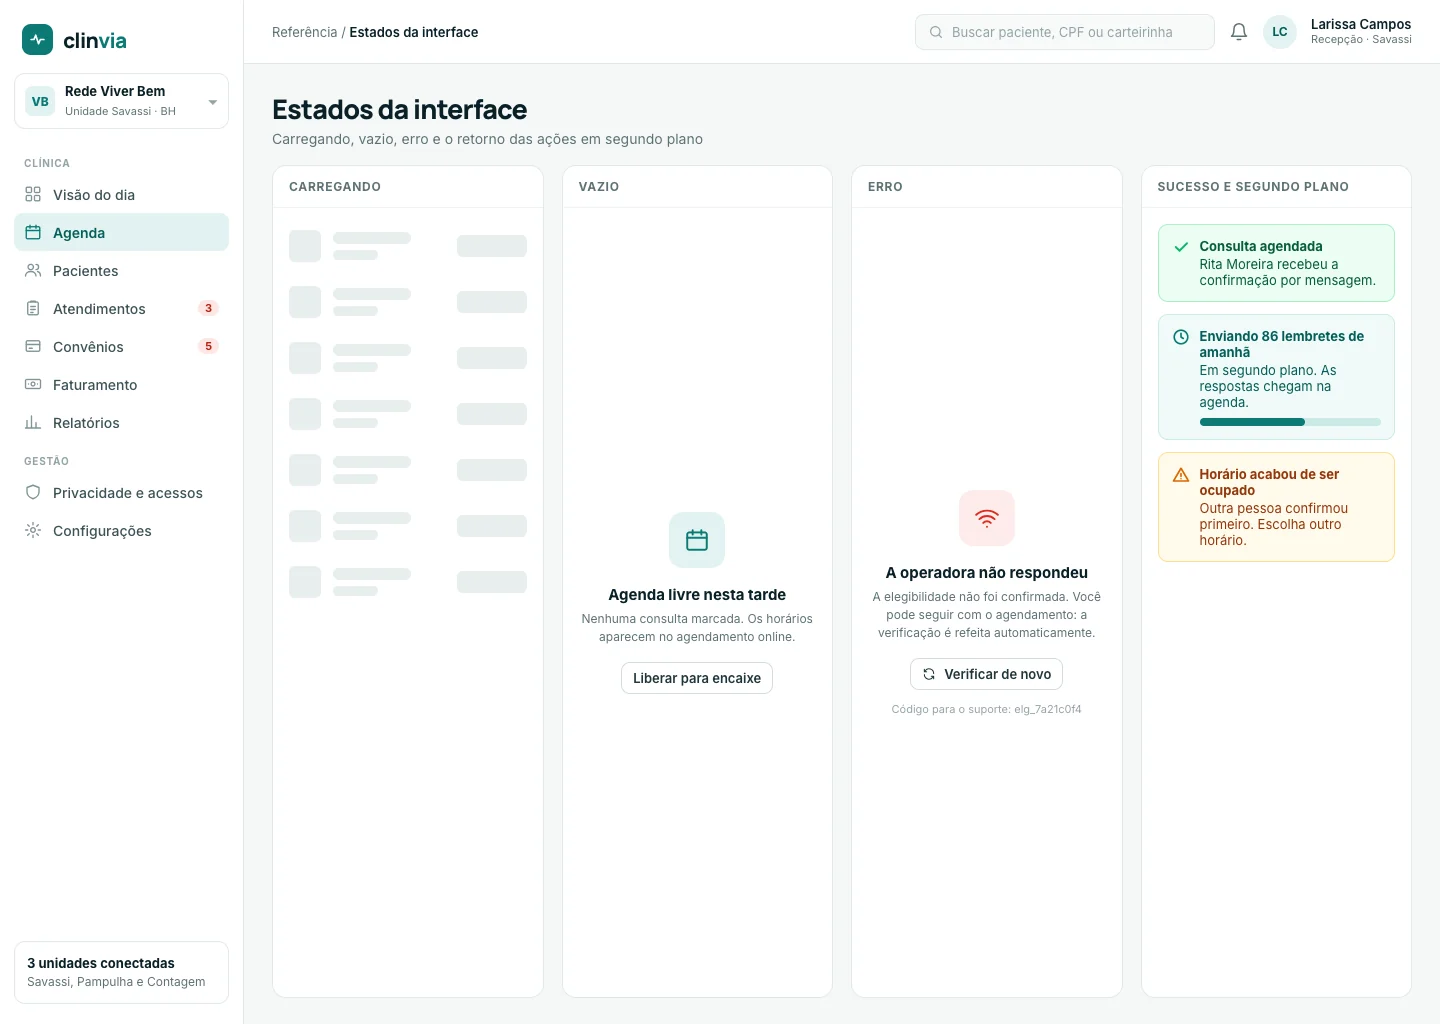Click the green check icon in Consulta agendada
The width and height of the screenshot is (1440, 1024).
pos(1181,247)
